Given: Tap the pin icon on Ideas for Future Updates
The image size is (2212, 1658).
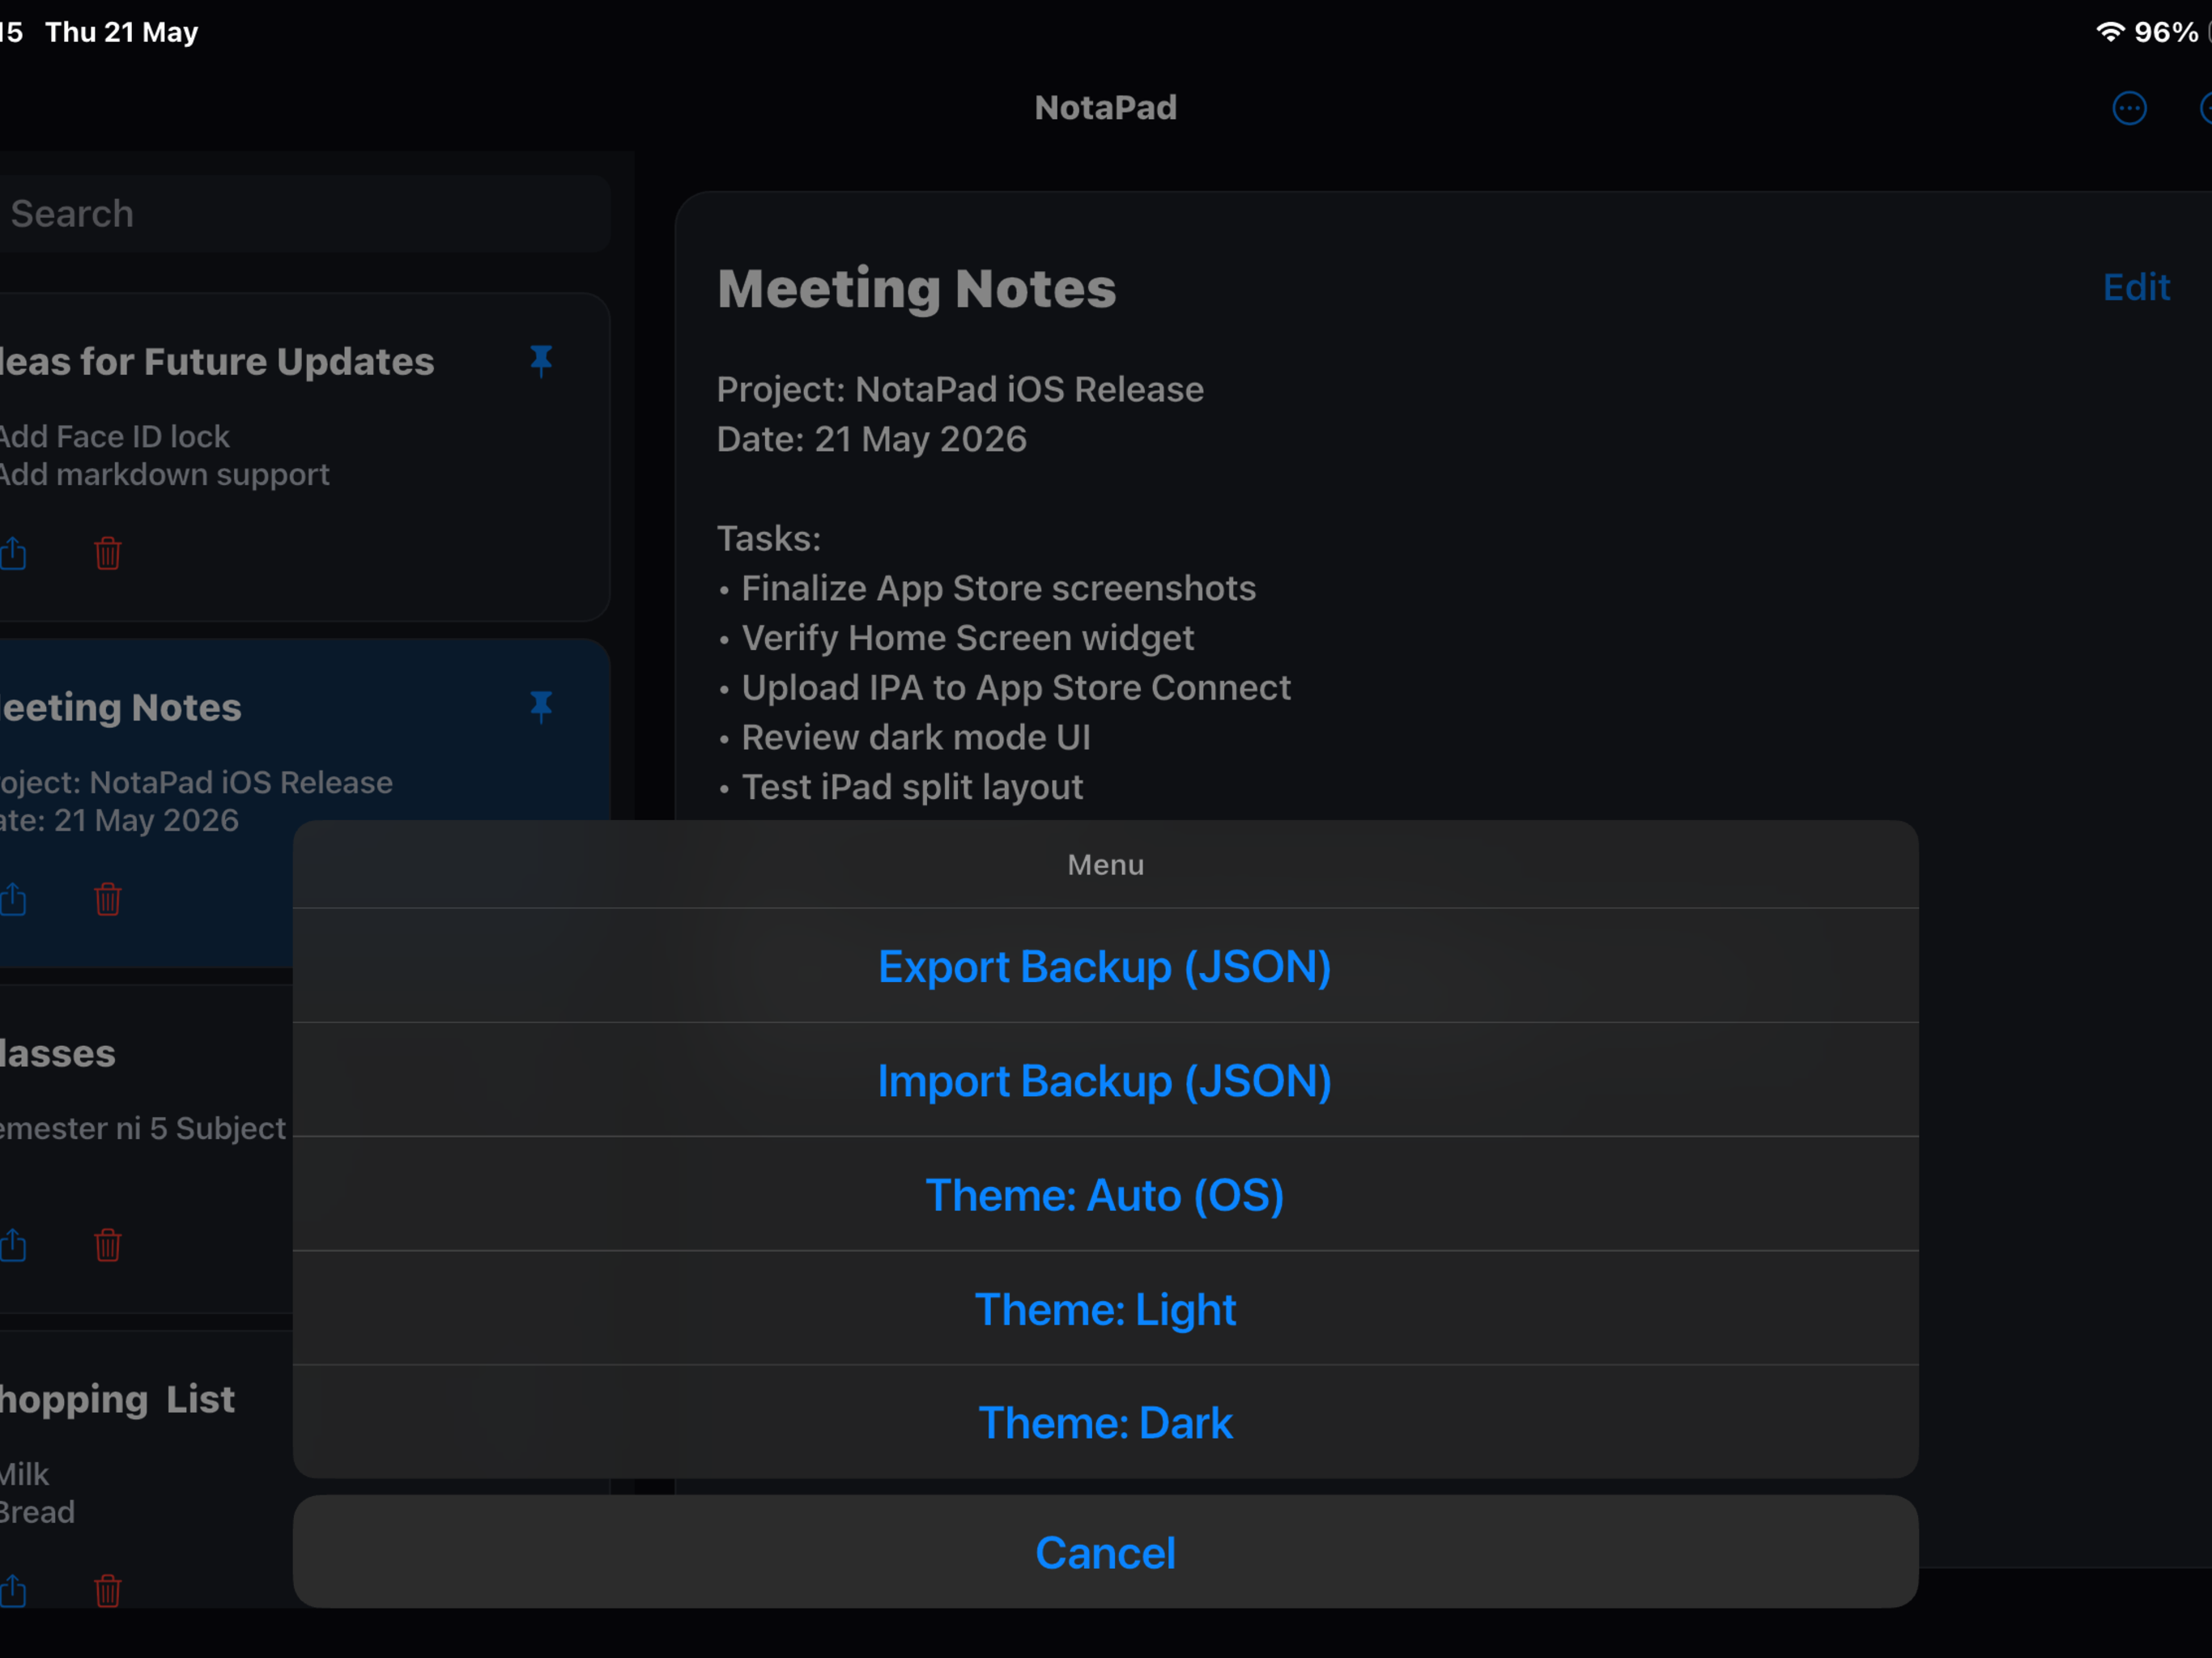Looking at the screenshot, I should pyautogui.click(x=541, y=361).
